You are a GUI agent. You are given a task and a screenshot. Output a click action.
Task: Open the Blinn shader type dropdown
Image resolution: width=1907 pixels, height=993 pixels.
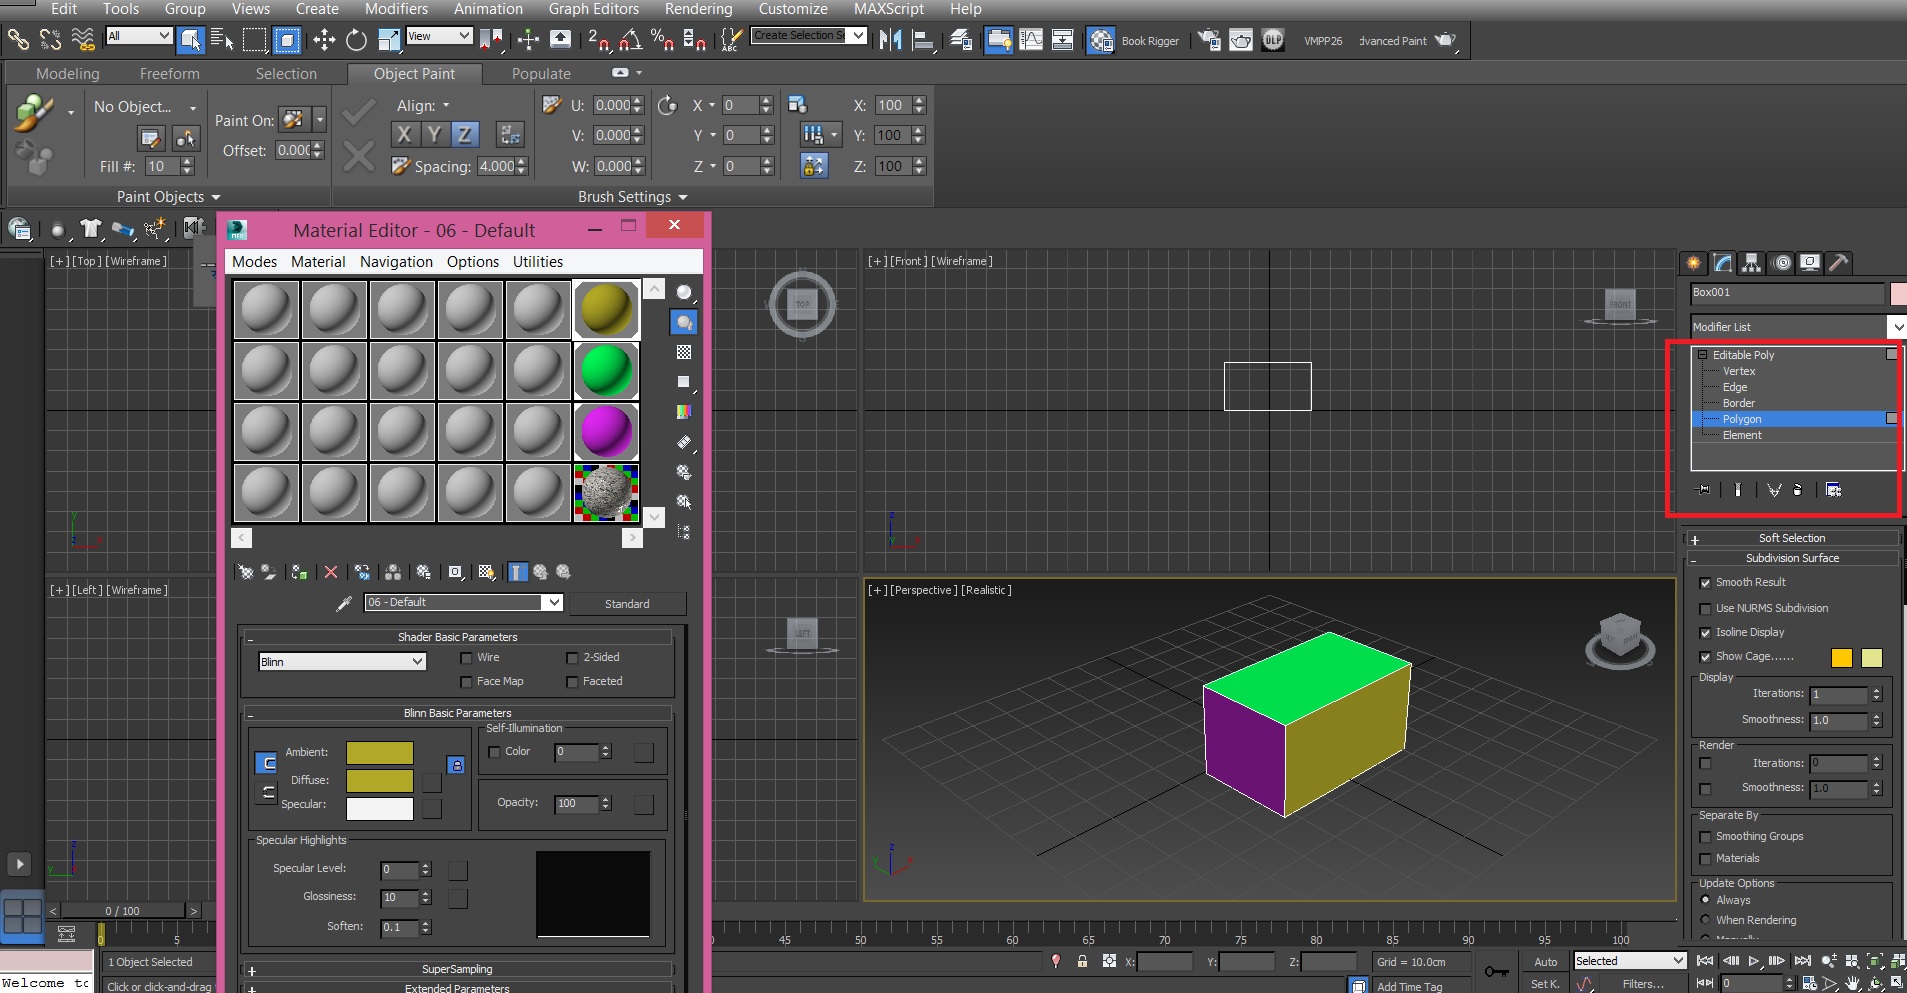(x=343, y=662)
